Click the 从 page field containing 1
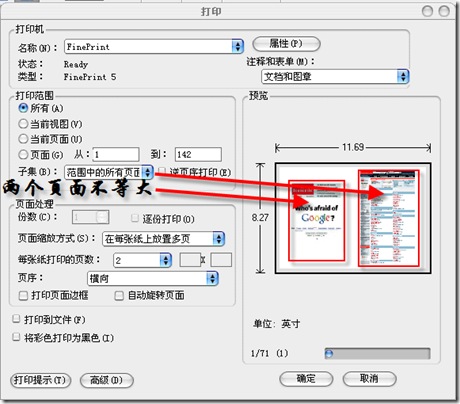460x404 pixels. click(116, 154)
